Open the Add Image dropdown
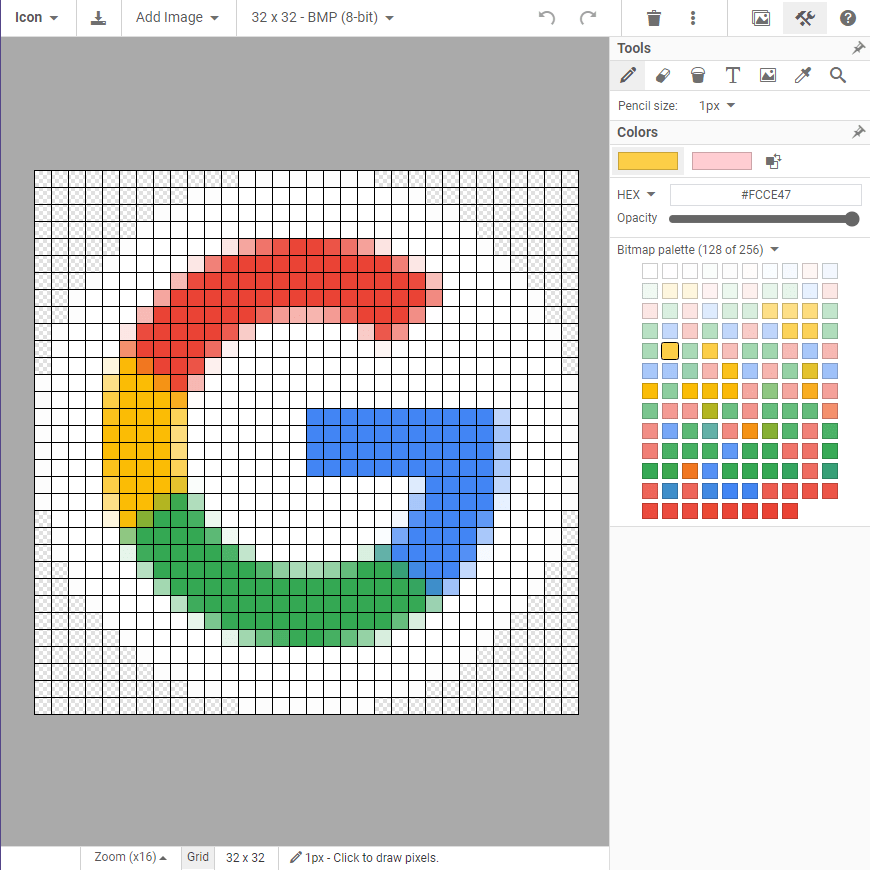Image resolution: width=870 pixels, height=870 pixels. (x=177, y=18)
